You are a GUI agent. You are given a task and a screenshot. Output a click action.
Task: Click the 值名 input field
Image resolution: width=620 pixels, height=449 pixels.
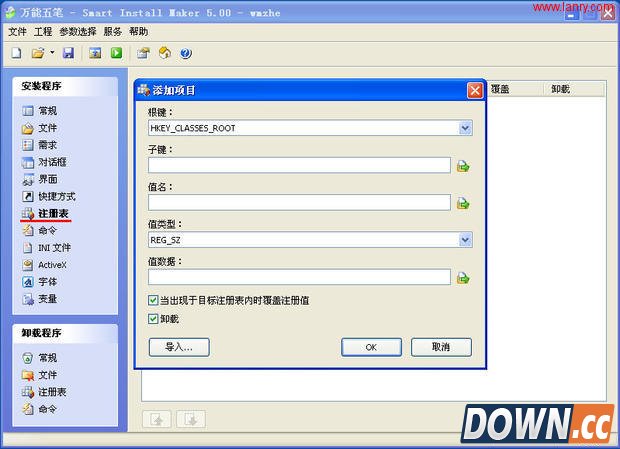pyautogui.click(x=299, y=202)
